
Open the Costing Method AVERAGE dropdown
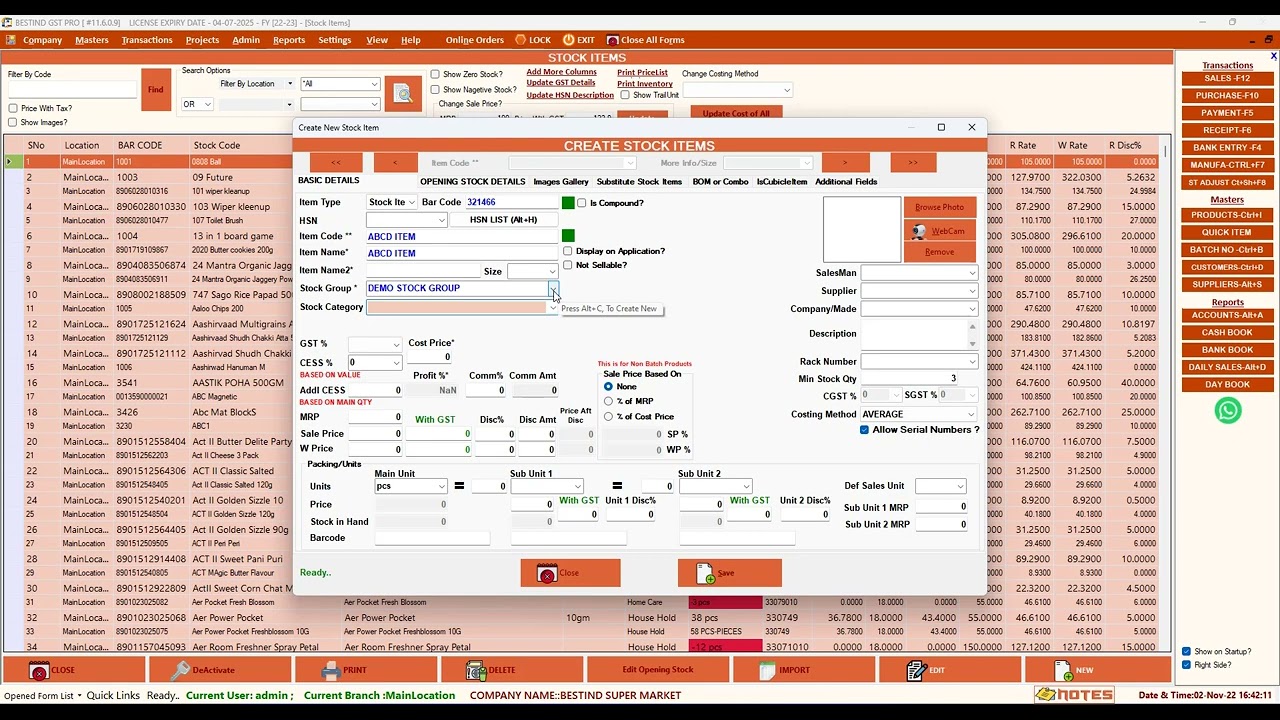pos(971,414)
